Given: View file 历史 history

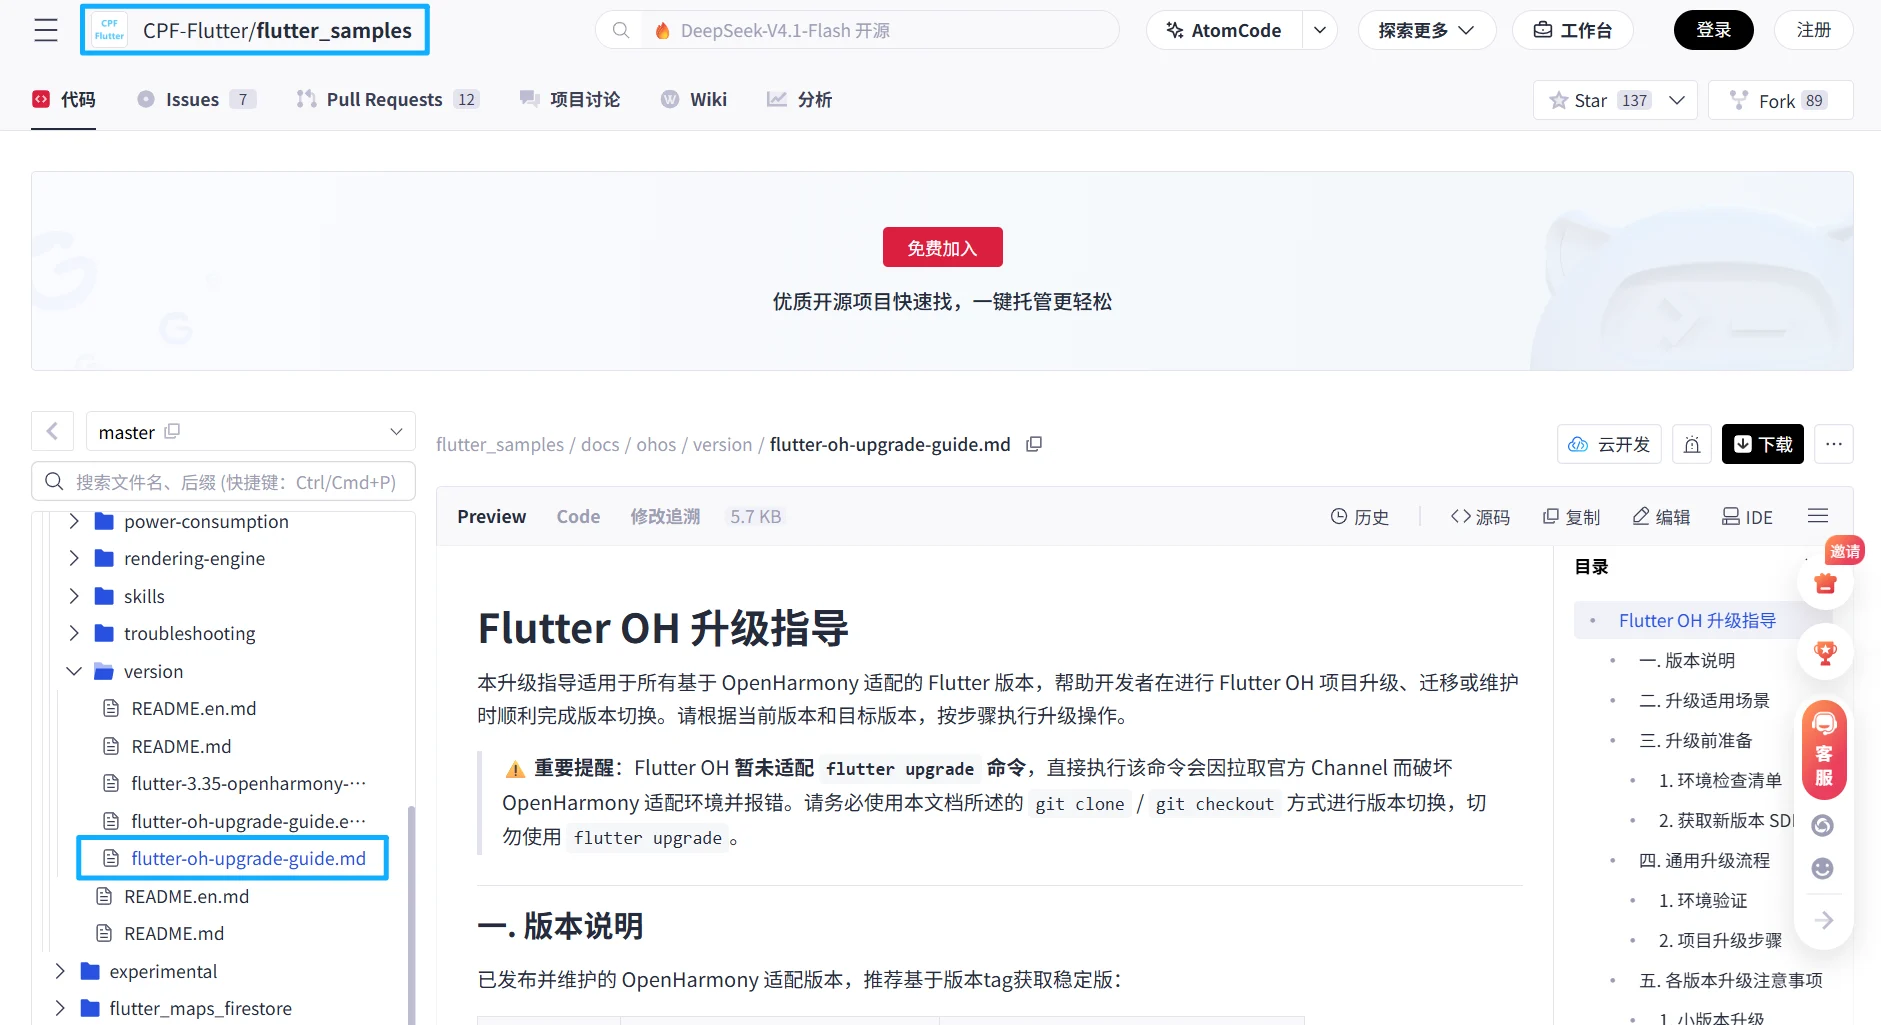Looking at the screenshot, I should tap(1359, 516).
